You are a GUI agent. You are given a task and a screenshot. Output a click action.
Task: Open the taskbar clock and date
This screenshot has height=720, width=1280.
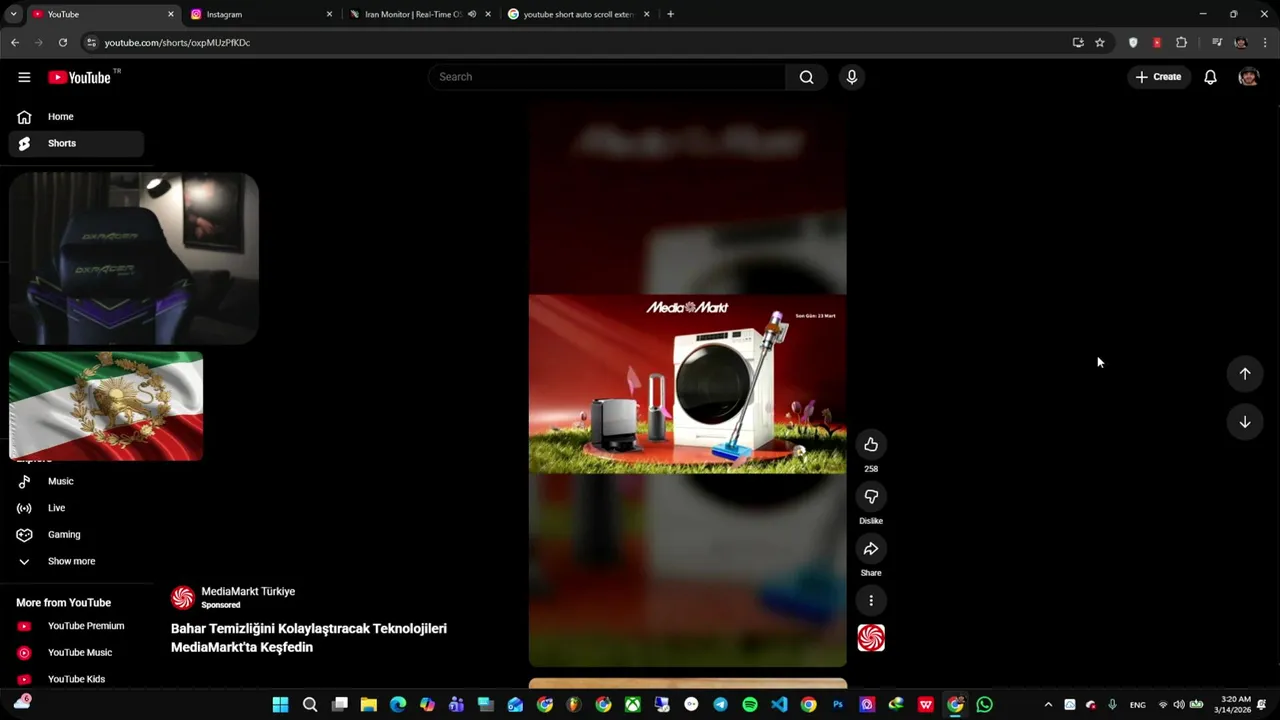pyautogui.click(x=1235, y=705)
